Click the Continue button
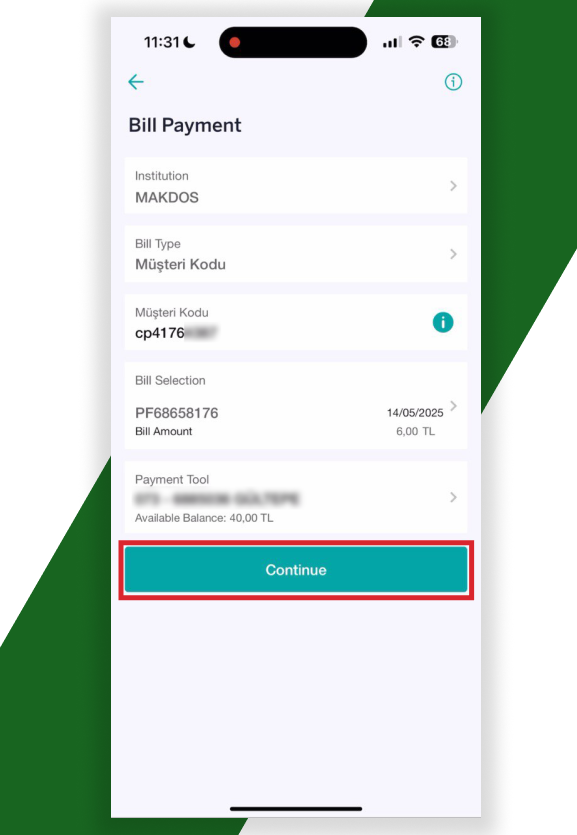 point(296,570)
